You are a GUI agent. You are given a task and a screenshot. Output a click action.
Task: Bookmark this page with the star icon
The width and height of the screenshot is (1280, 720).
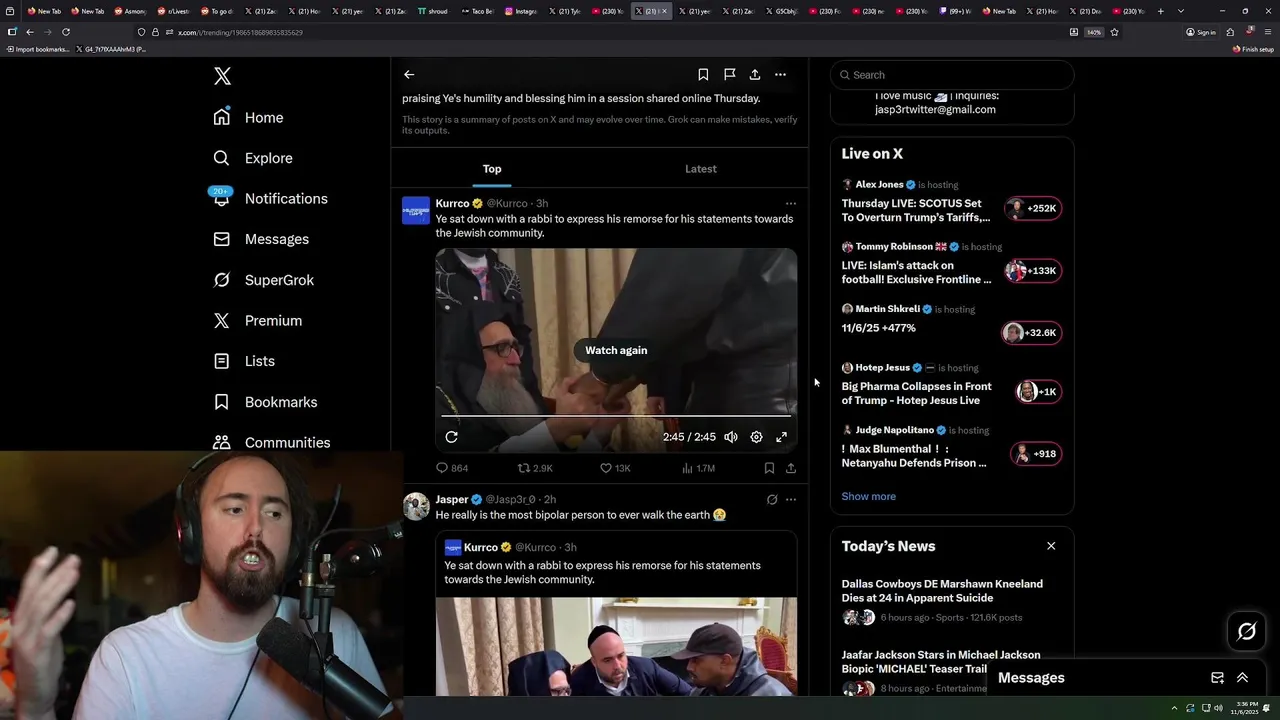(1114, 32)
